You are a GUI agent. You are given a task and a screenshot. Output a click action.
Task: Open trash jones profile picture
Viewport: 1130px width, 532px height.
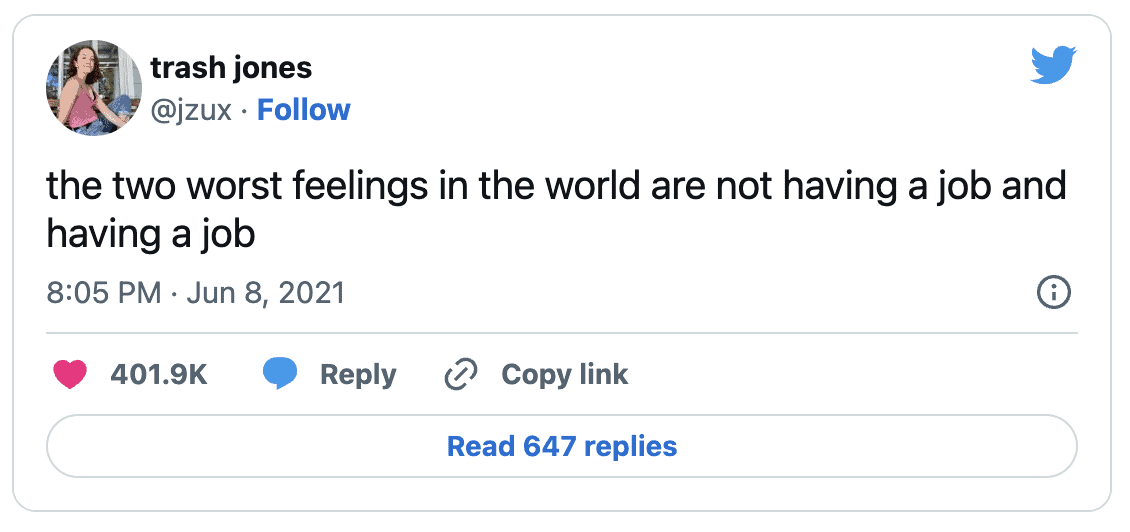[94, 88]
